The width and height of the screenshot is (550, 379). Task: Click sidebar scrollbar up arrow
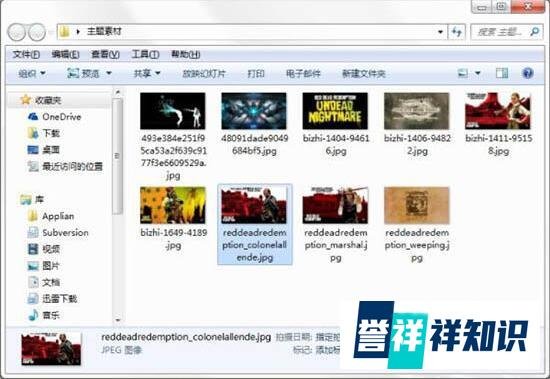118,93
